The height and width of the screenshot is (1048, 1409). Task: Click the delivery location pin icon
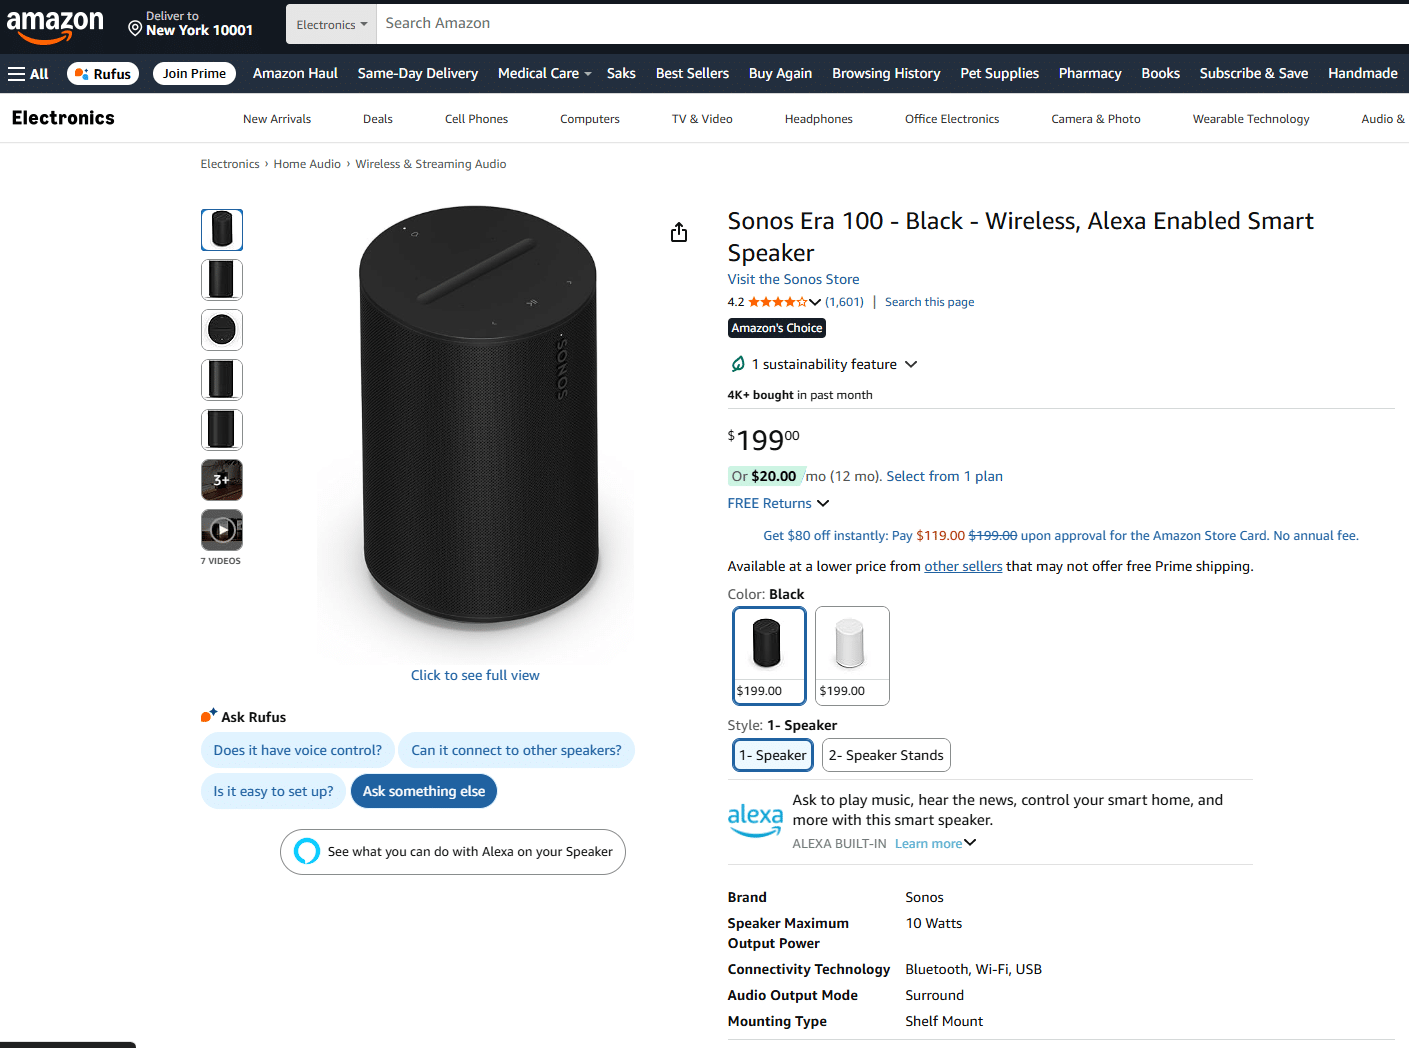point(135,28)
